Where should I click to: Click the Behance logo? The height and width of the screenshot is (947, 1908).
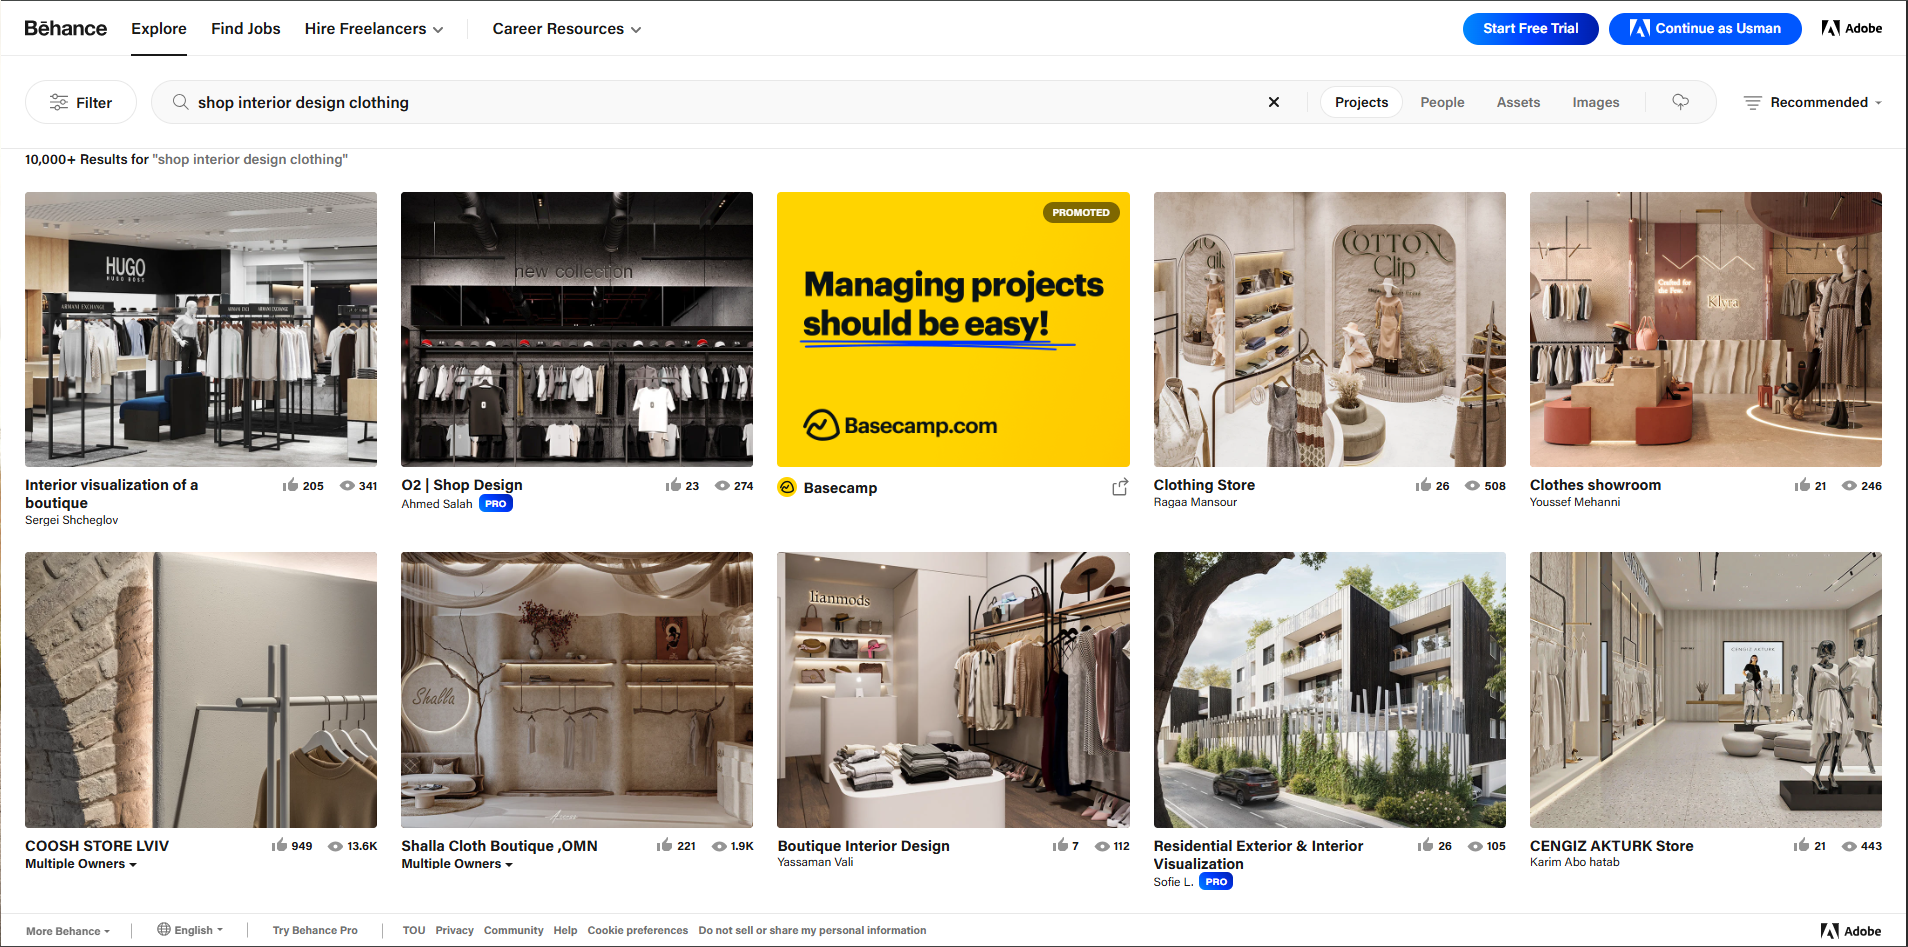coord(64,28)
